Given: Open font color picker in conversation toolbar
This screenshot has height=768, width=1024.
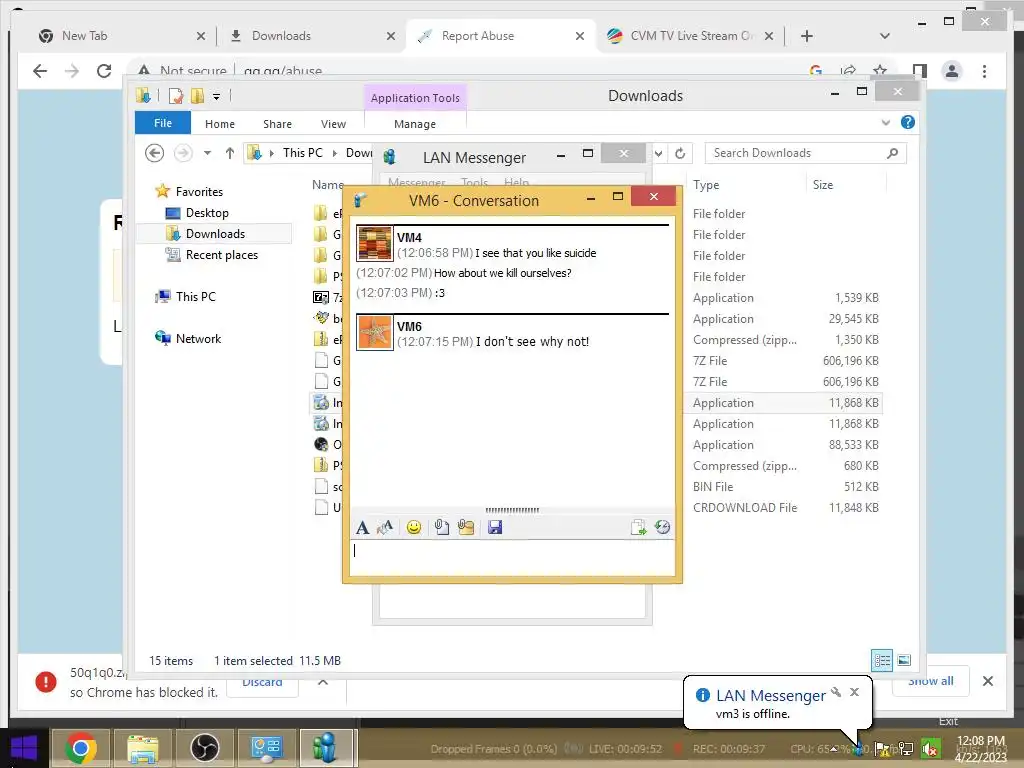Looking at the screenshot, I should (x=385, y=528).
